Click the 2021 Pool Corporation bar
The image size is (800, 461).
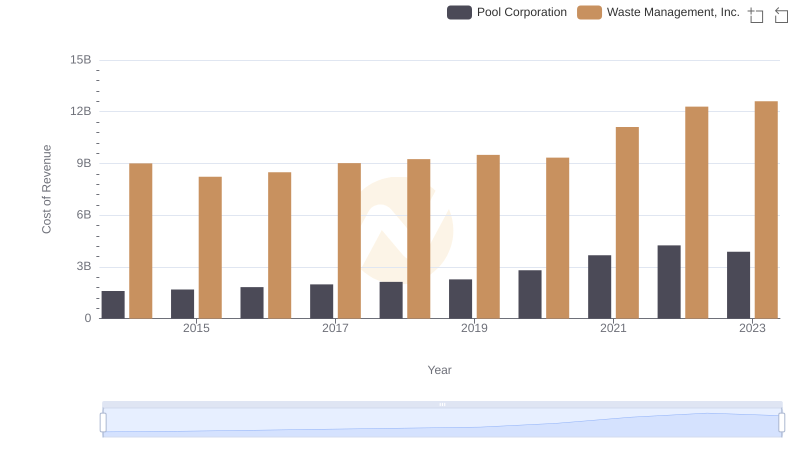(599, 287)
